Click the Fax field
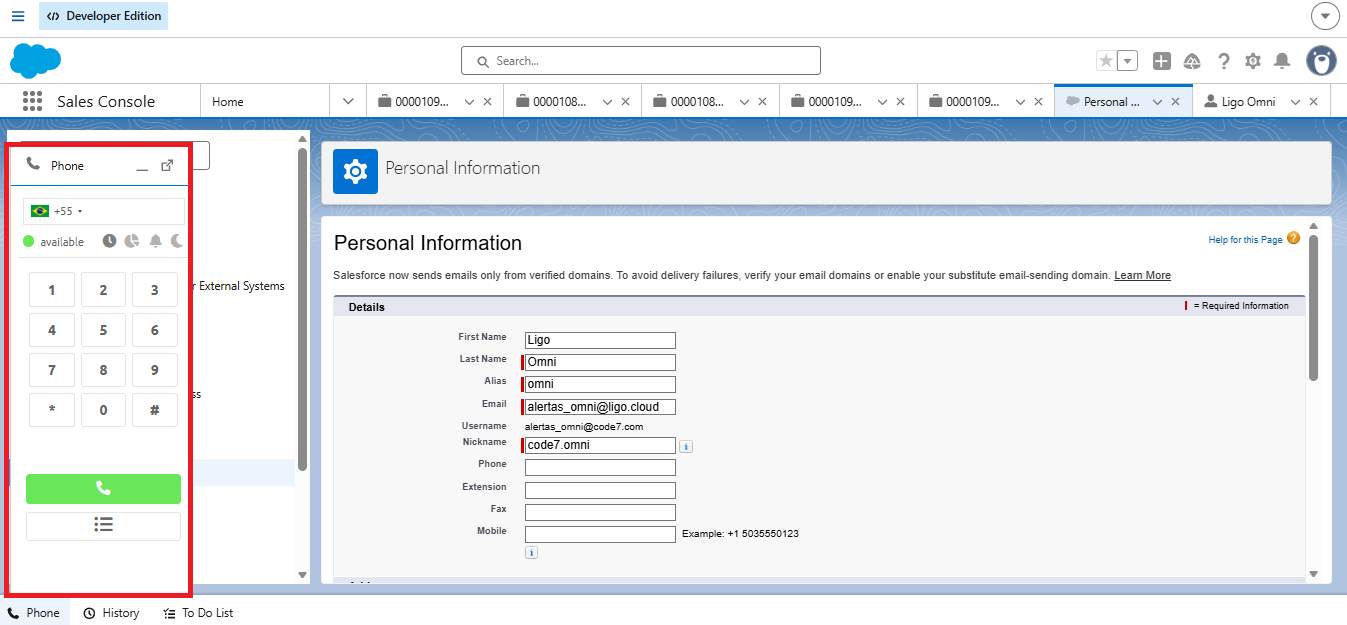The width and height of the screenshot is (1347, 625). click(600, 512)
